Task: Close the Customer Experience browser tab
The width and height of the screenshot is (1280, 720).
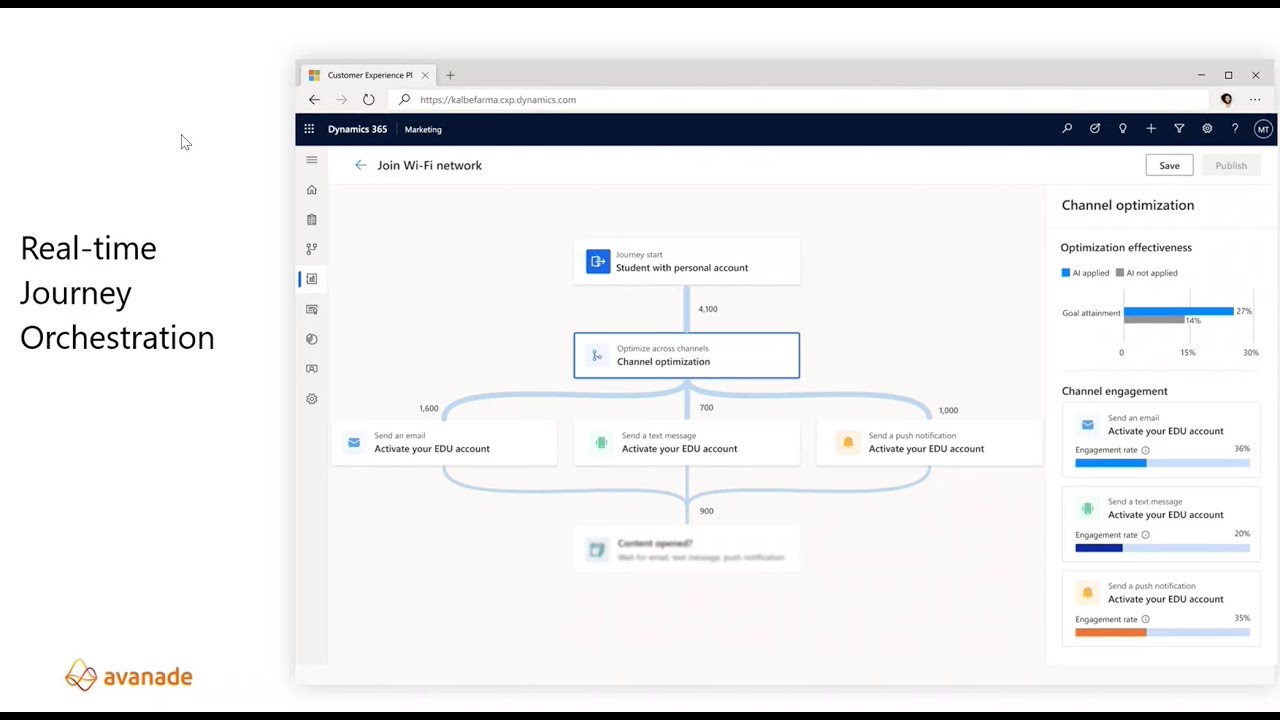Action: pos(425,75)
